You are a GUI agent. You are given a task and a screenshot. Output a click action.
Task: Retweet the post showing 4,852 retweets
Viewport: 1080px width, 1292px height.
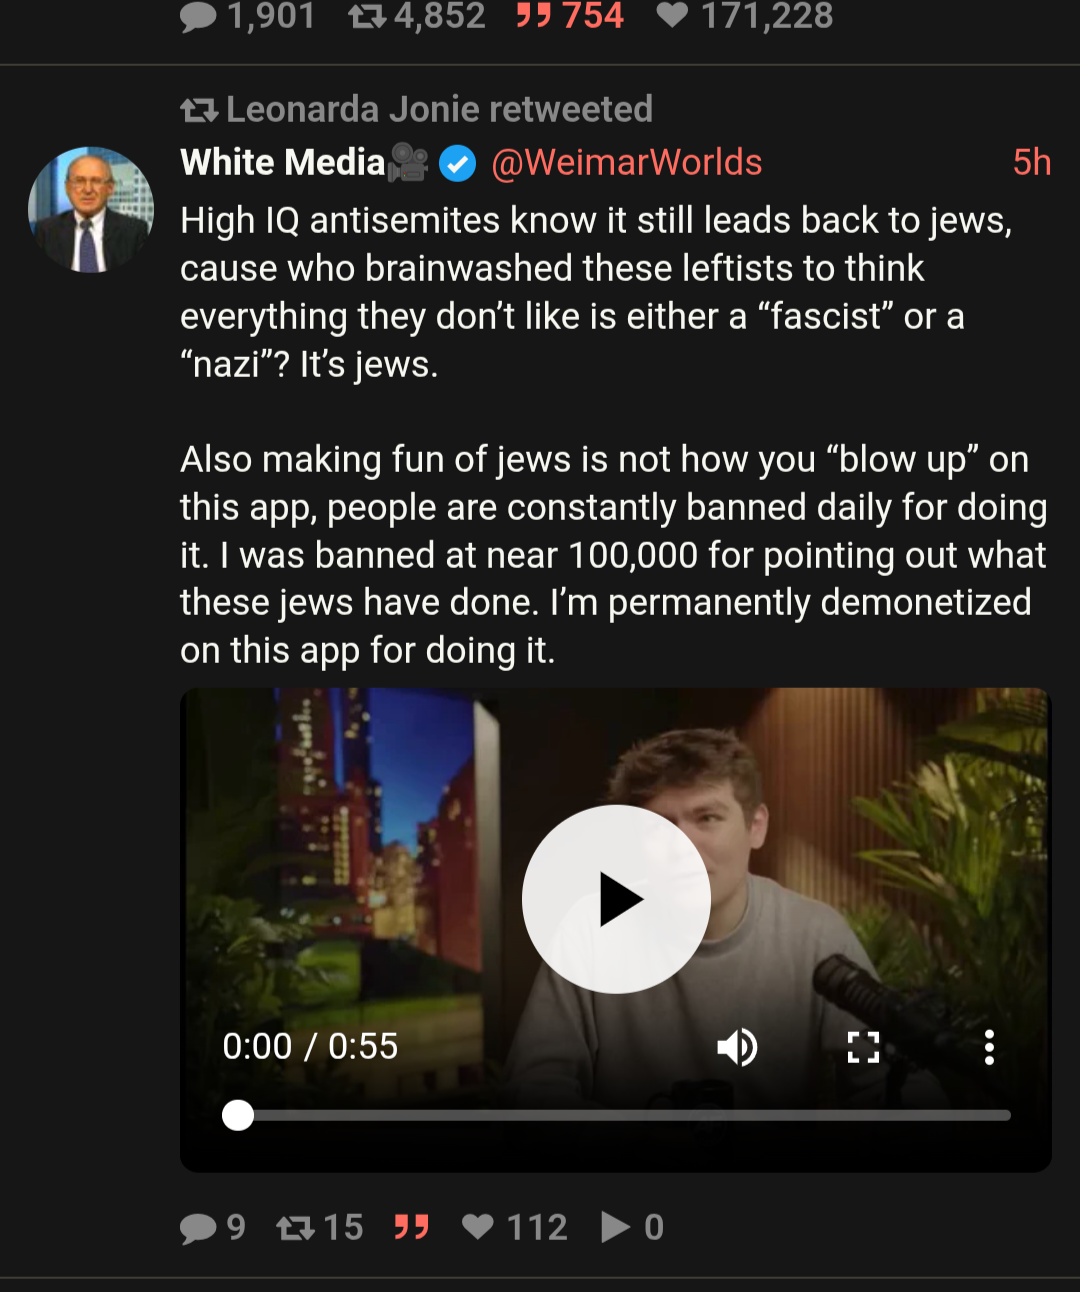pos(367,16)
